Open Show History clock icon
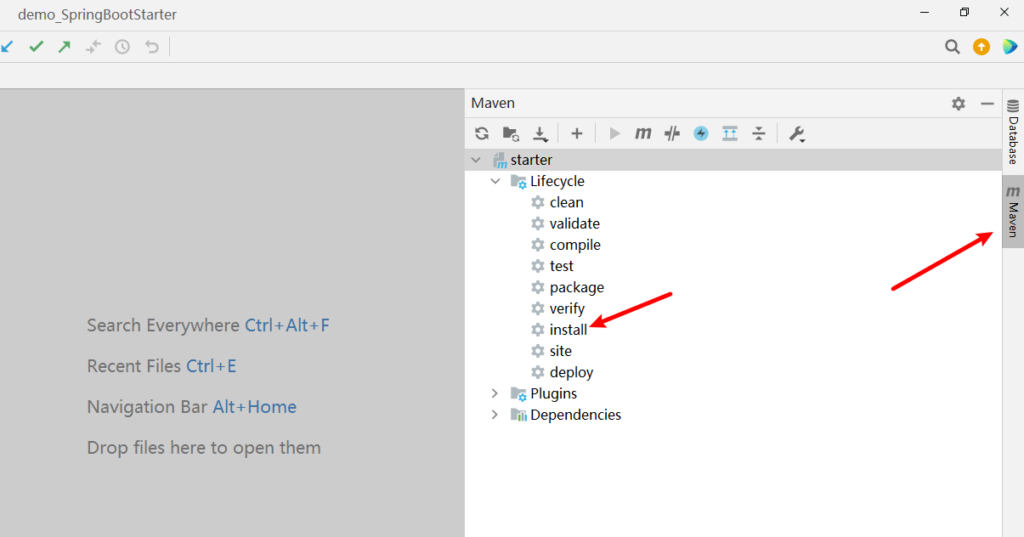Viewport: 1024px width, 537px height. [122, 46]
